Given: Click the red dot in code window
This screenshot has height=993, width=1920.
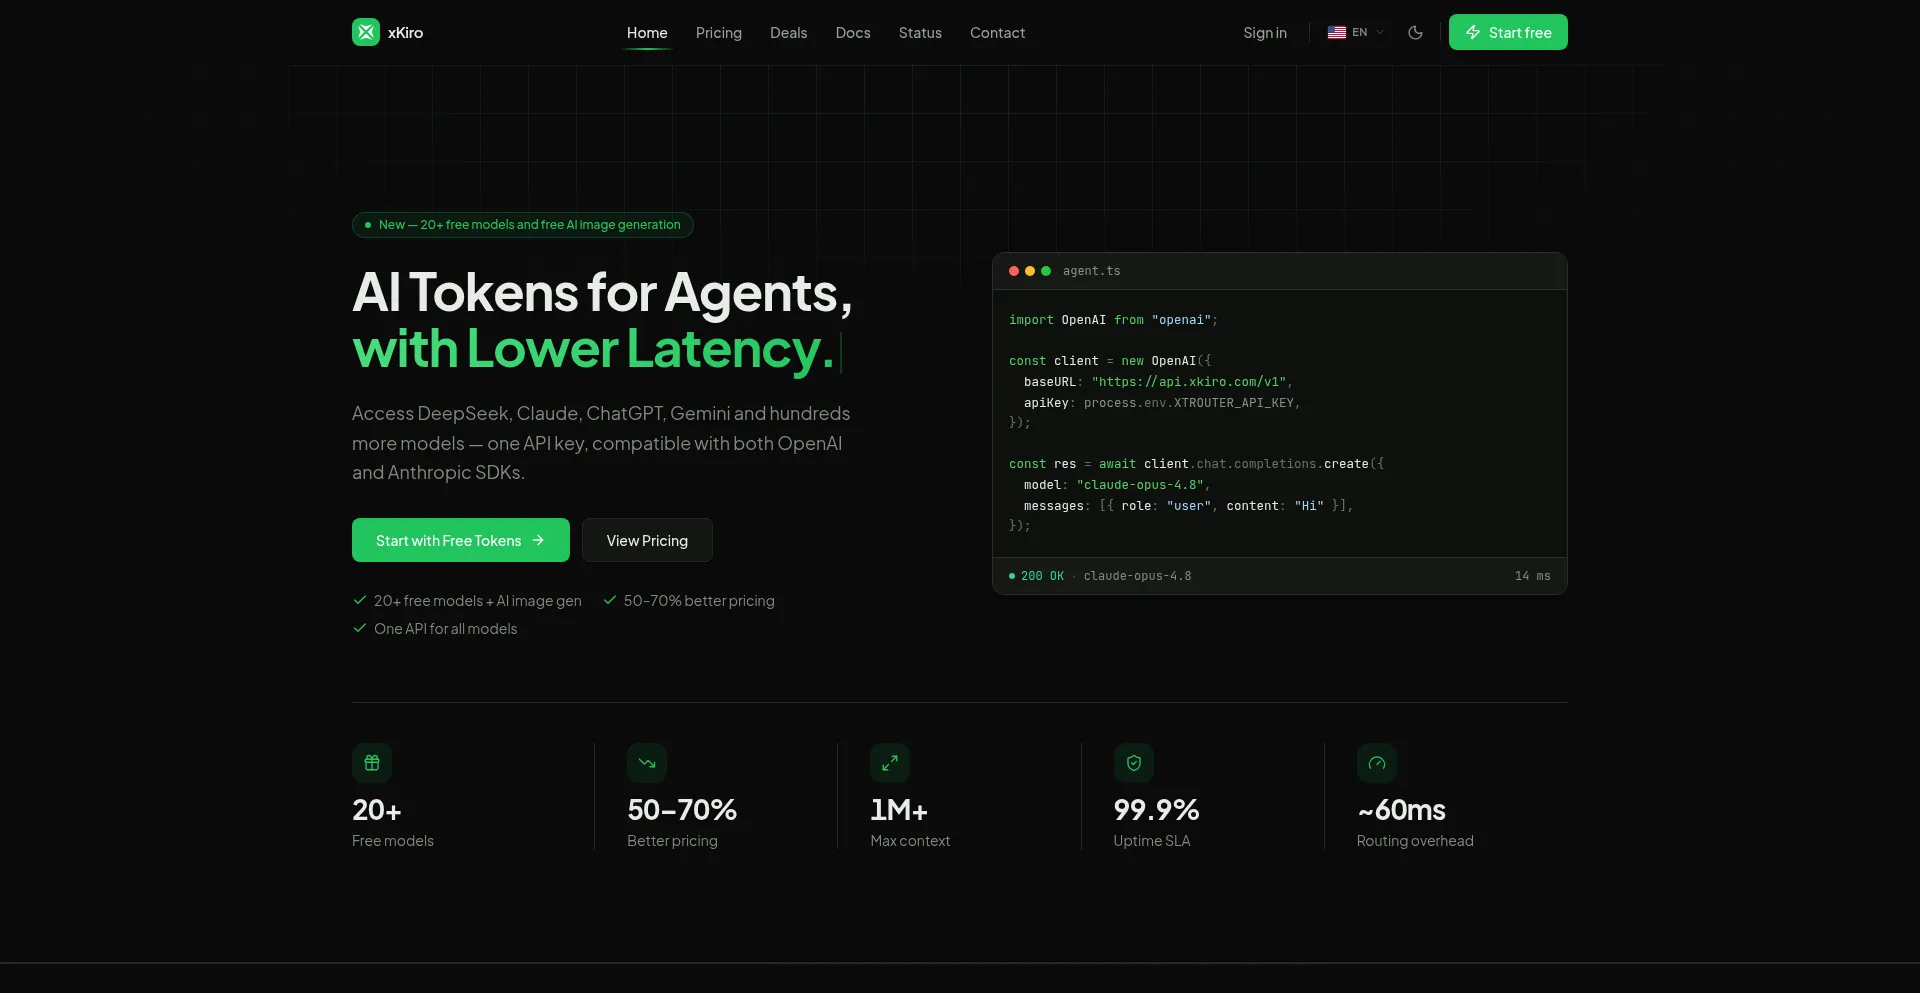Looking at the screenshot, I should (1014, 271).
